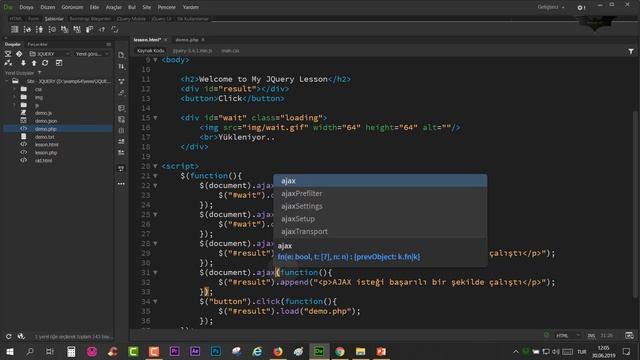Choose the highlighted ajax code hint
This screenshot has height=360, width=640.
380,181
